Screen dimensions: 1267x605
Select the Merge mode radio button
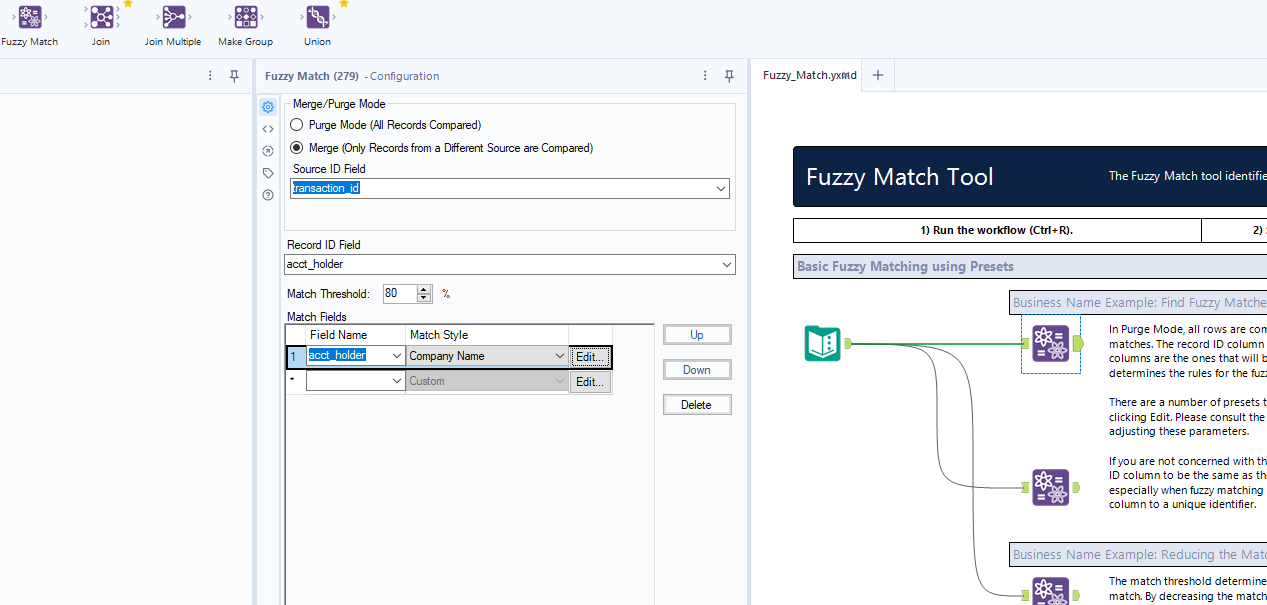296,147
